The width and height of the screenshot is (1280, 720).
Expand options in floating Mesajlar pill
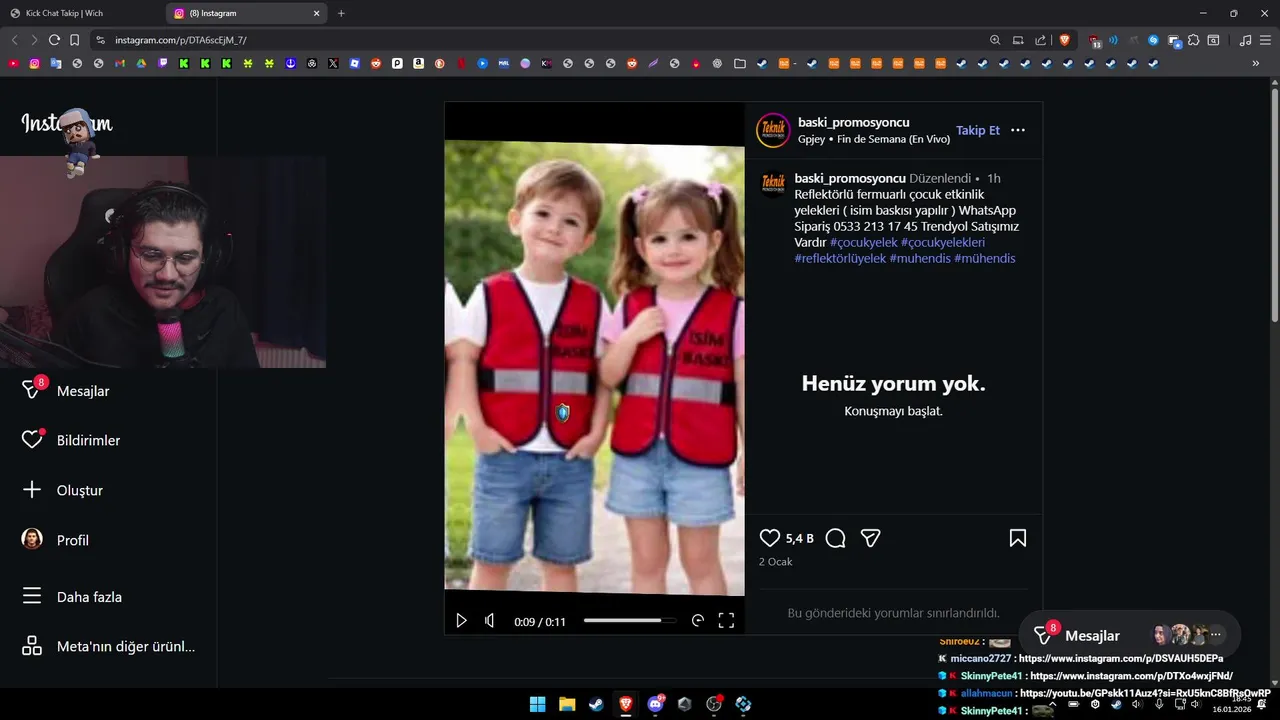tap(1216, 635)
